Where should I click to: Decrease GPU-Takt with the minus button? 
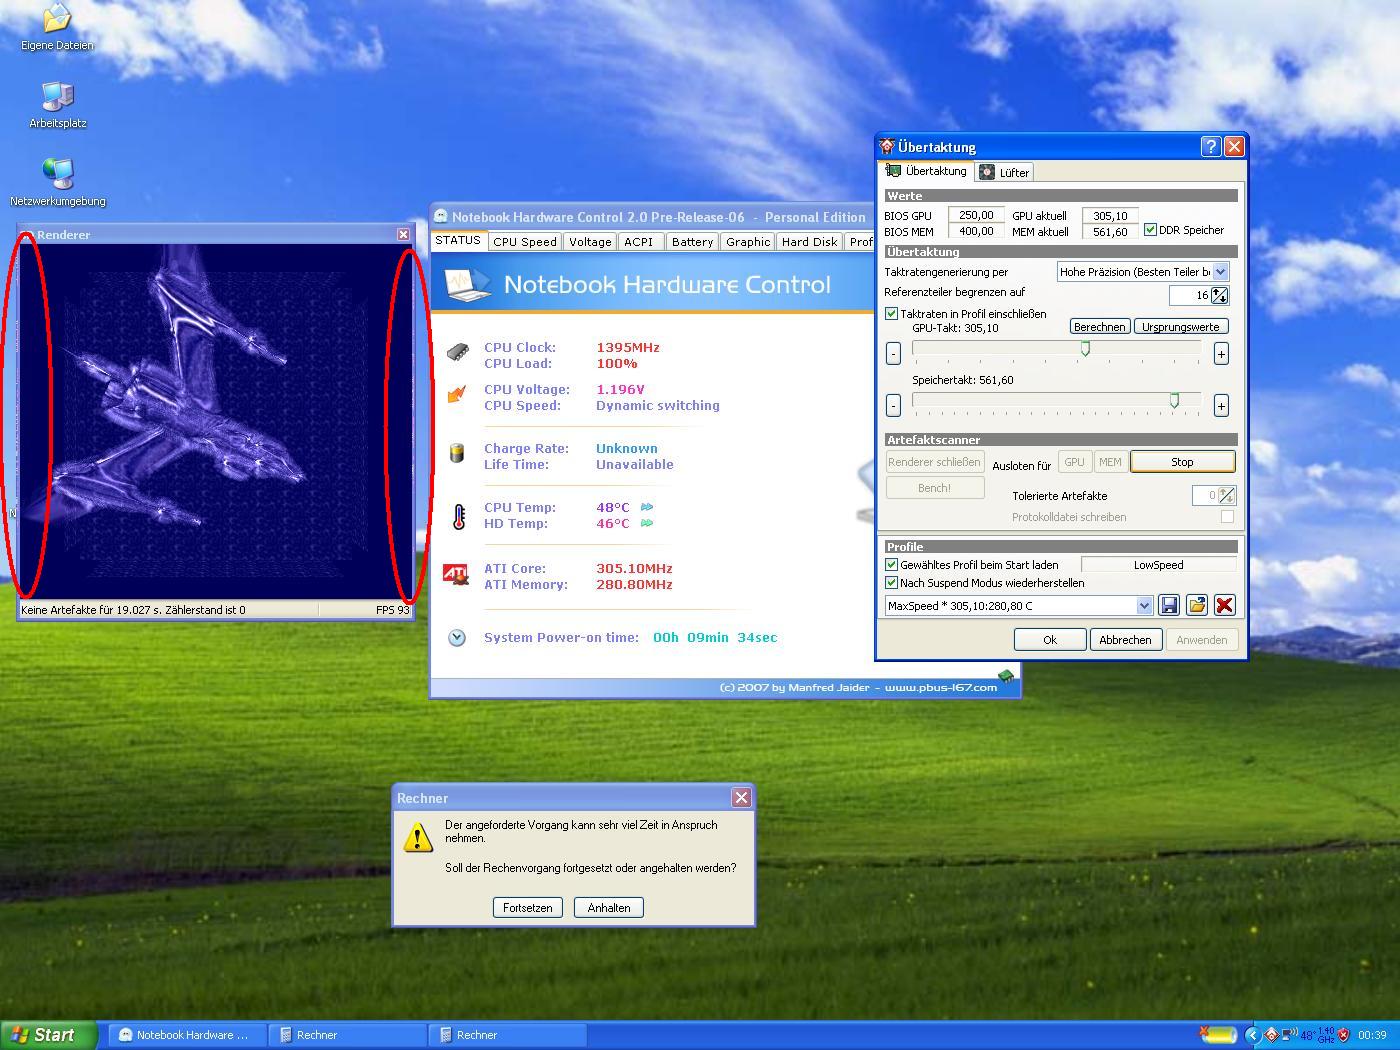point(893,353)
